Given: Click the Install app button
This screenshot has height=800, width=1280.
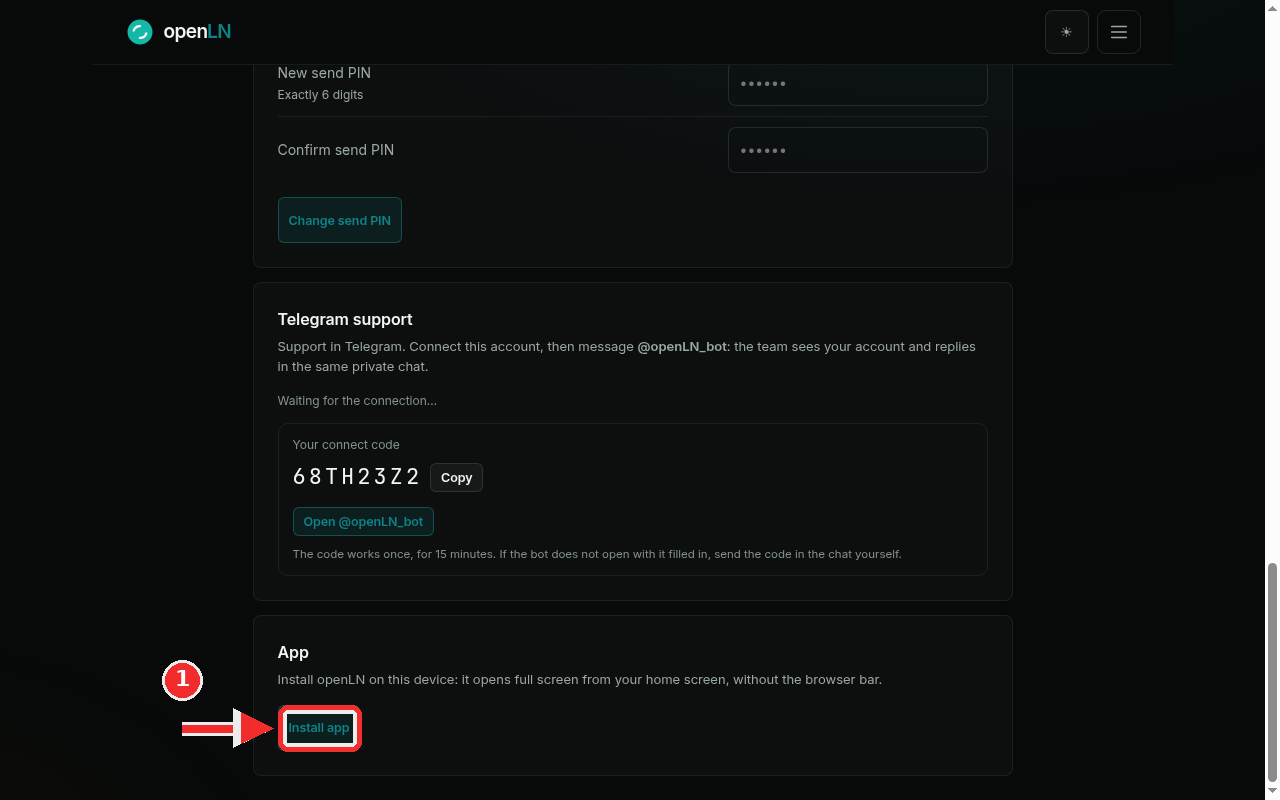Looking at the screenshot, I should [319, 728].
